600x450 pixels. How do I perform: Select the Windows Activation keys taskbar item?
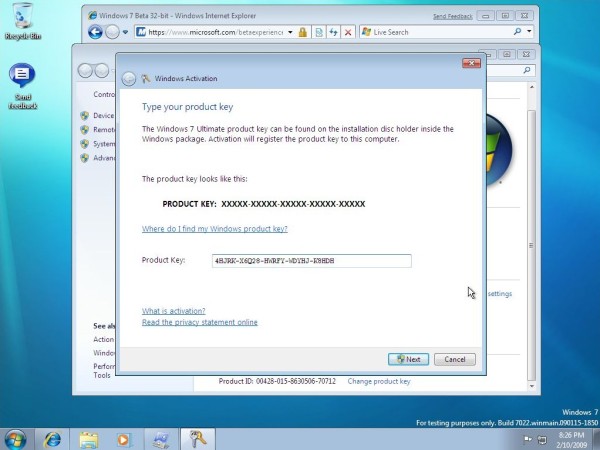tap(198, 439)
